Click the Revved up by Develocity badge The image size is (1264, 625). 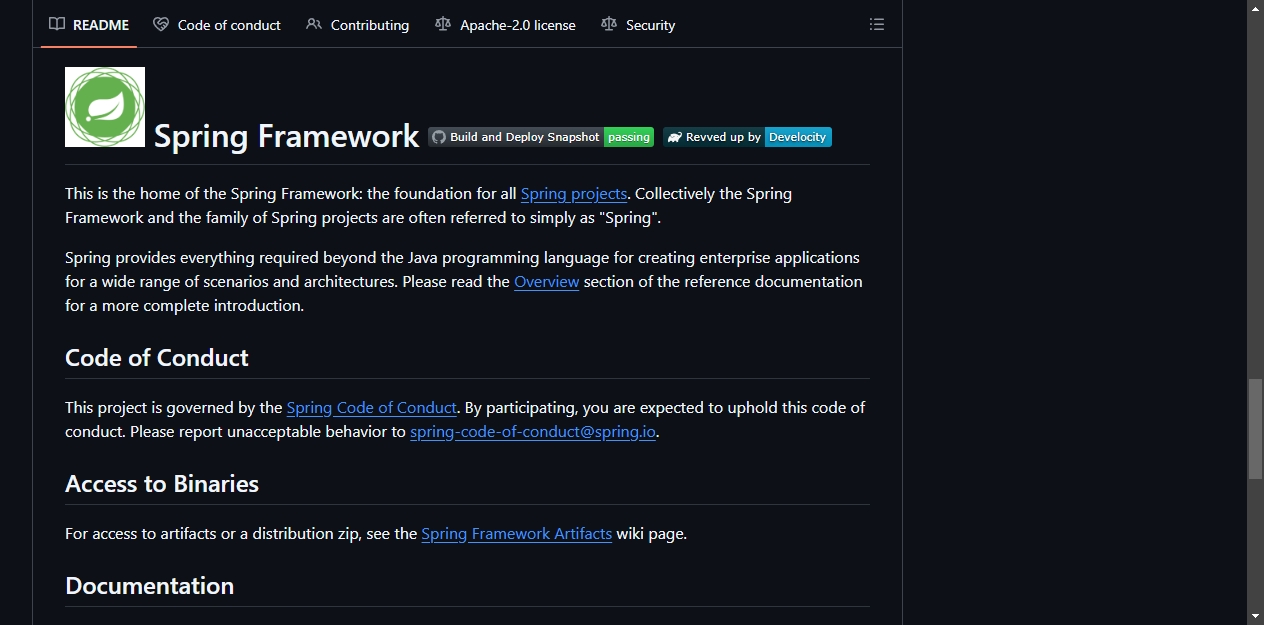click(747, 137)
